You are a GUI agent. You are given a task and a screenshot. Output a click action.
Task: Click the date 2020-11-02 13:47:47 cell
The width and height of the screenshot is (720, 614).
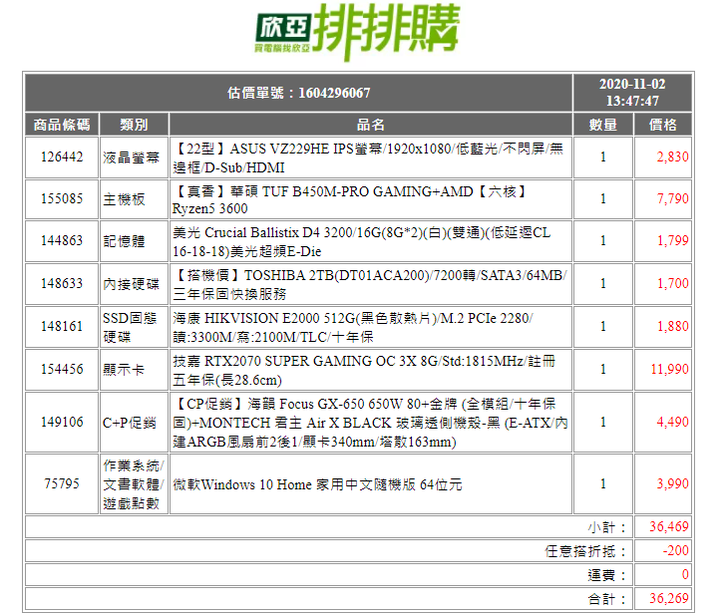pyautogui.click(x=632, y=92)
